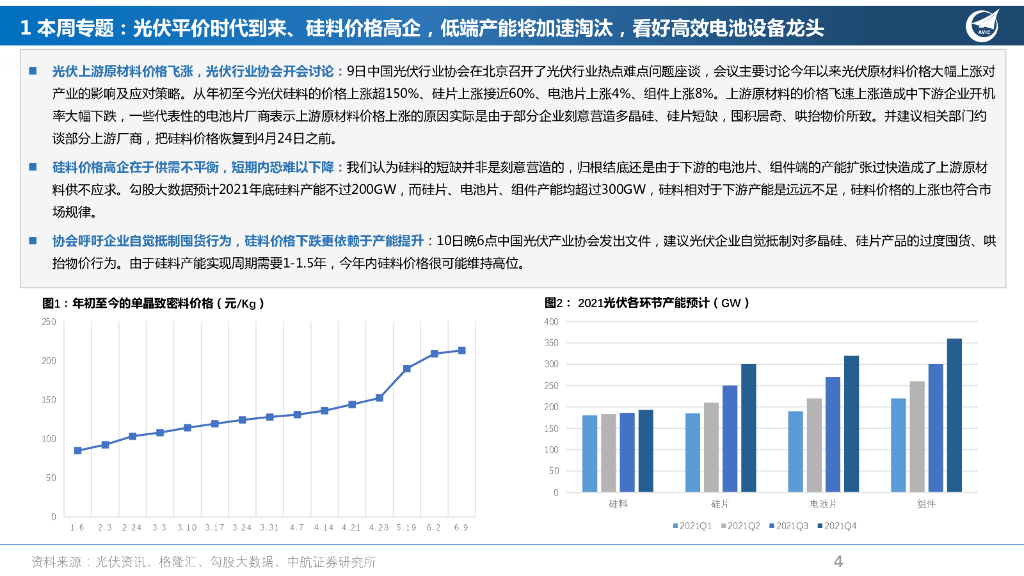Click the 5.19 data point marker
The width and height of the screenshot is (1024, 576).
[x=407, y=368]
